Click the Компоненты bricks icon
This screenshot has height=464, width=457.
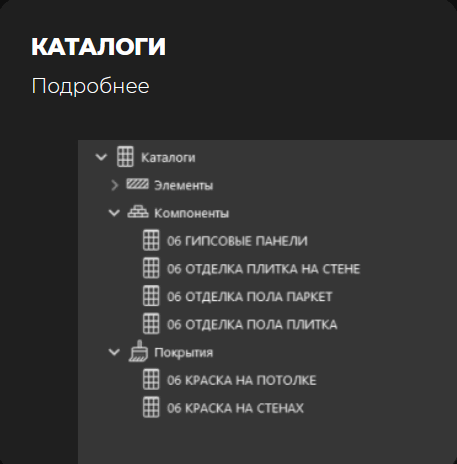pyautogui.click(x=138, y=212)
